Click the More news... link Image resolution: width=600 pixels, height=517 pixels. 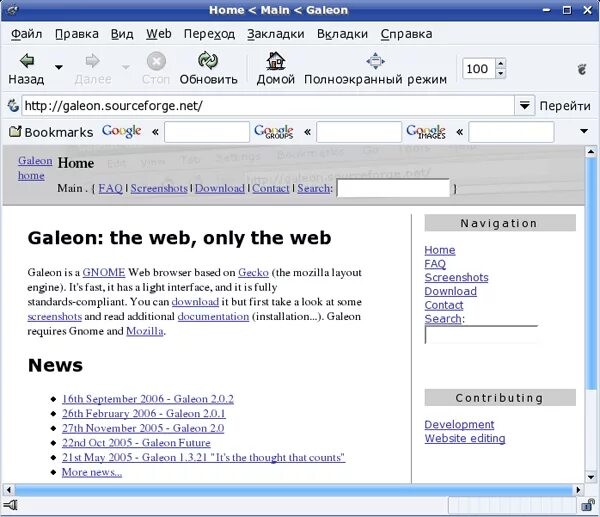92,472
